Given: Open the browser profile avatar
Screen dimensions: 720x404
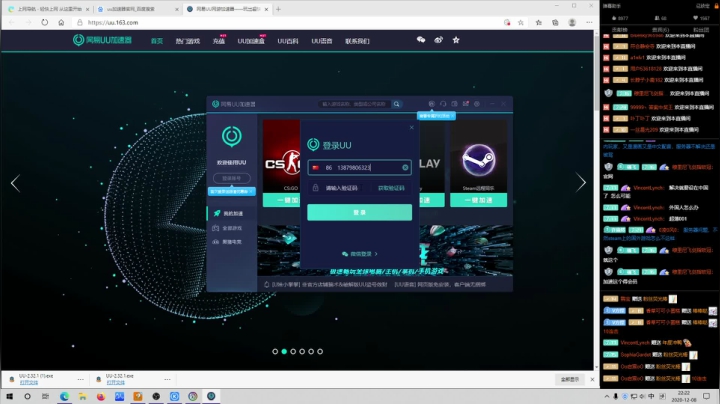Looking at the screenshot, I should [x=572, y=22].
